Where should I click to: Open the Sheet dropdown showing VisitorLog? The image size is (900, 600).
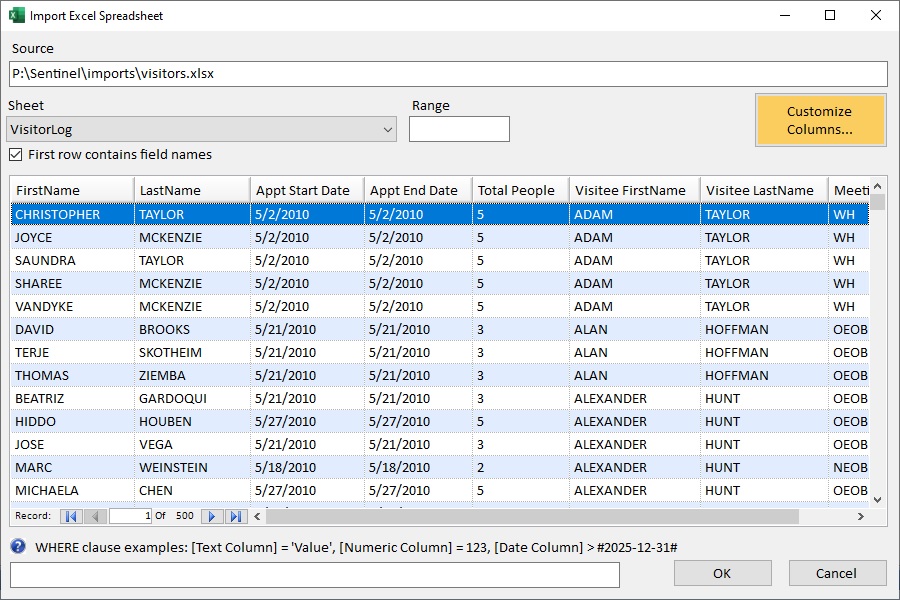[x=201, y=129]
